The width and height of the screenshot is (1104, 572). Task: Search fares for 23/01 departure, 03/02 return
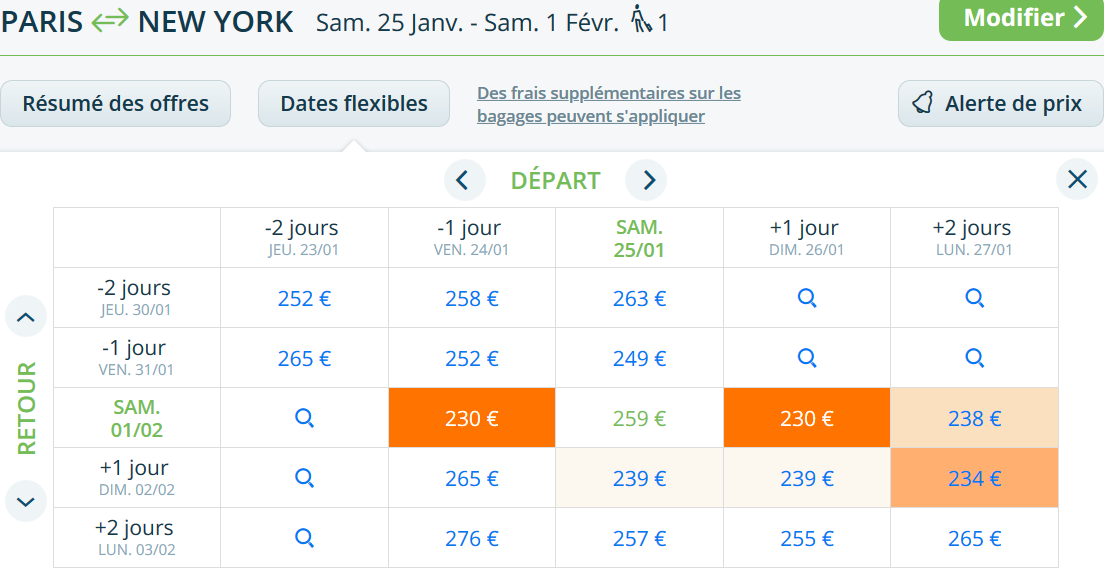coord(304,538)
